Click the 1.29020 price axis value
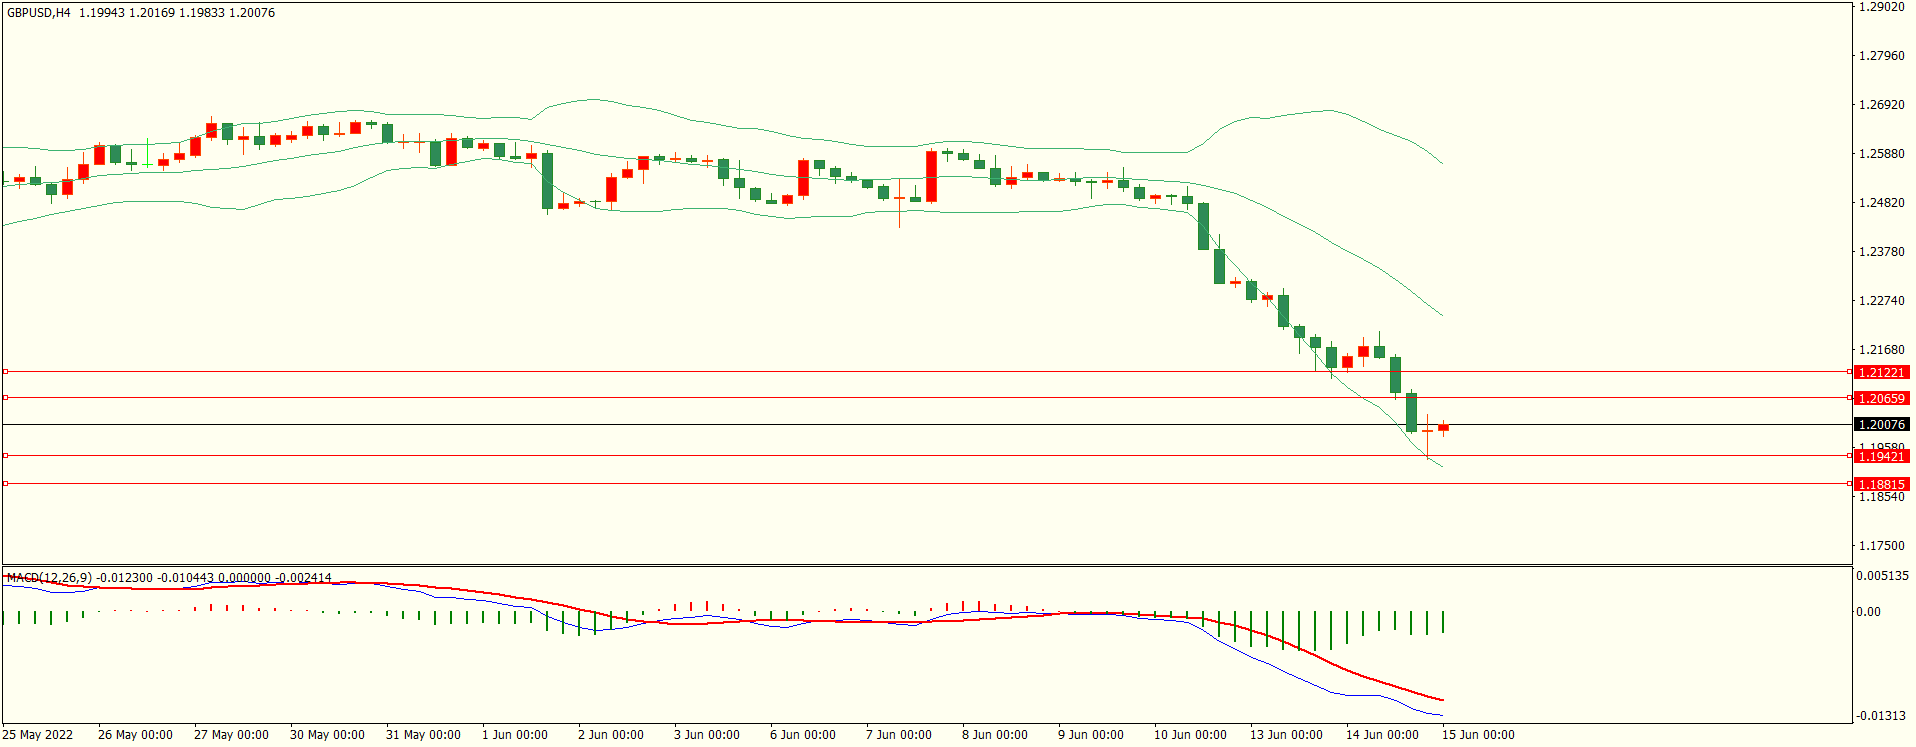 click(x=1881, y=7)
